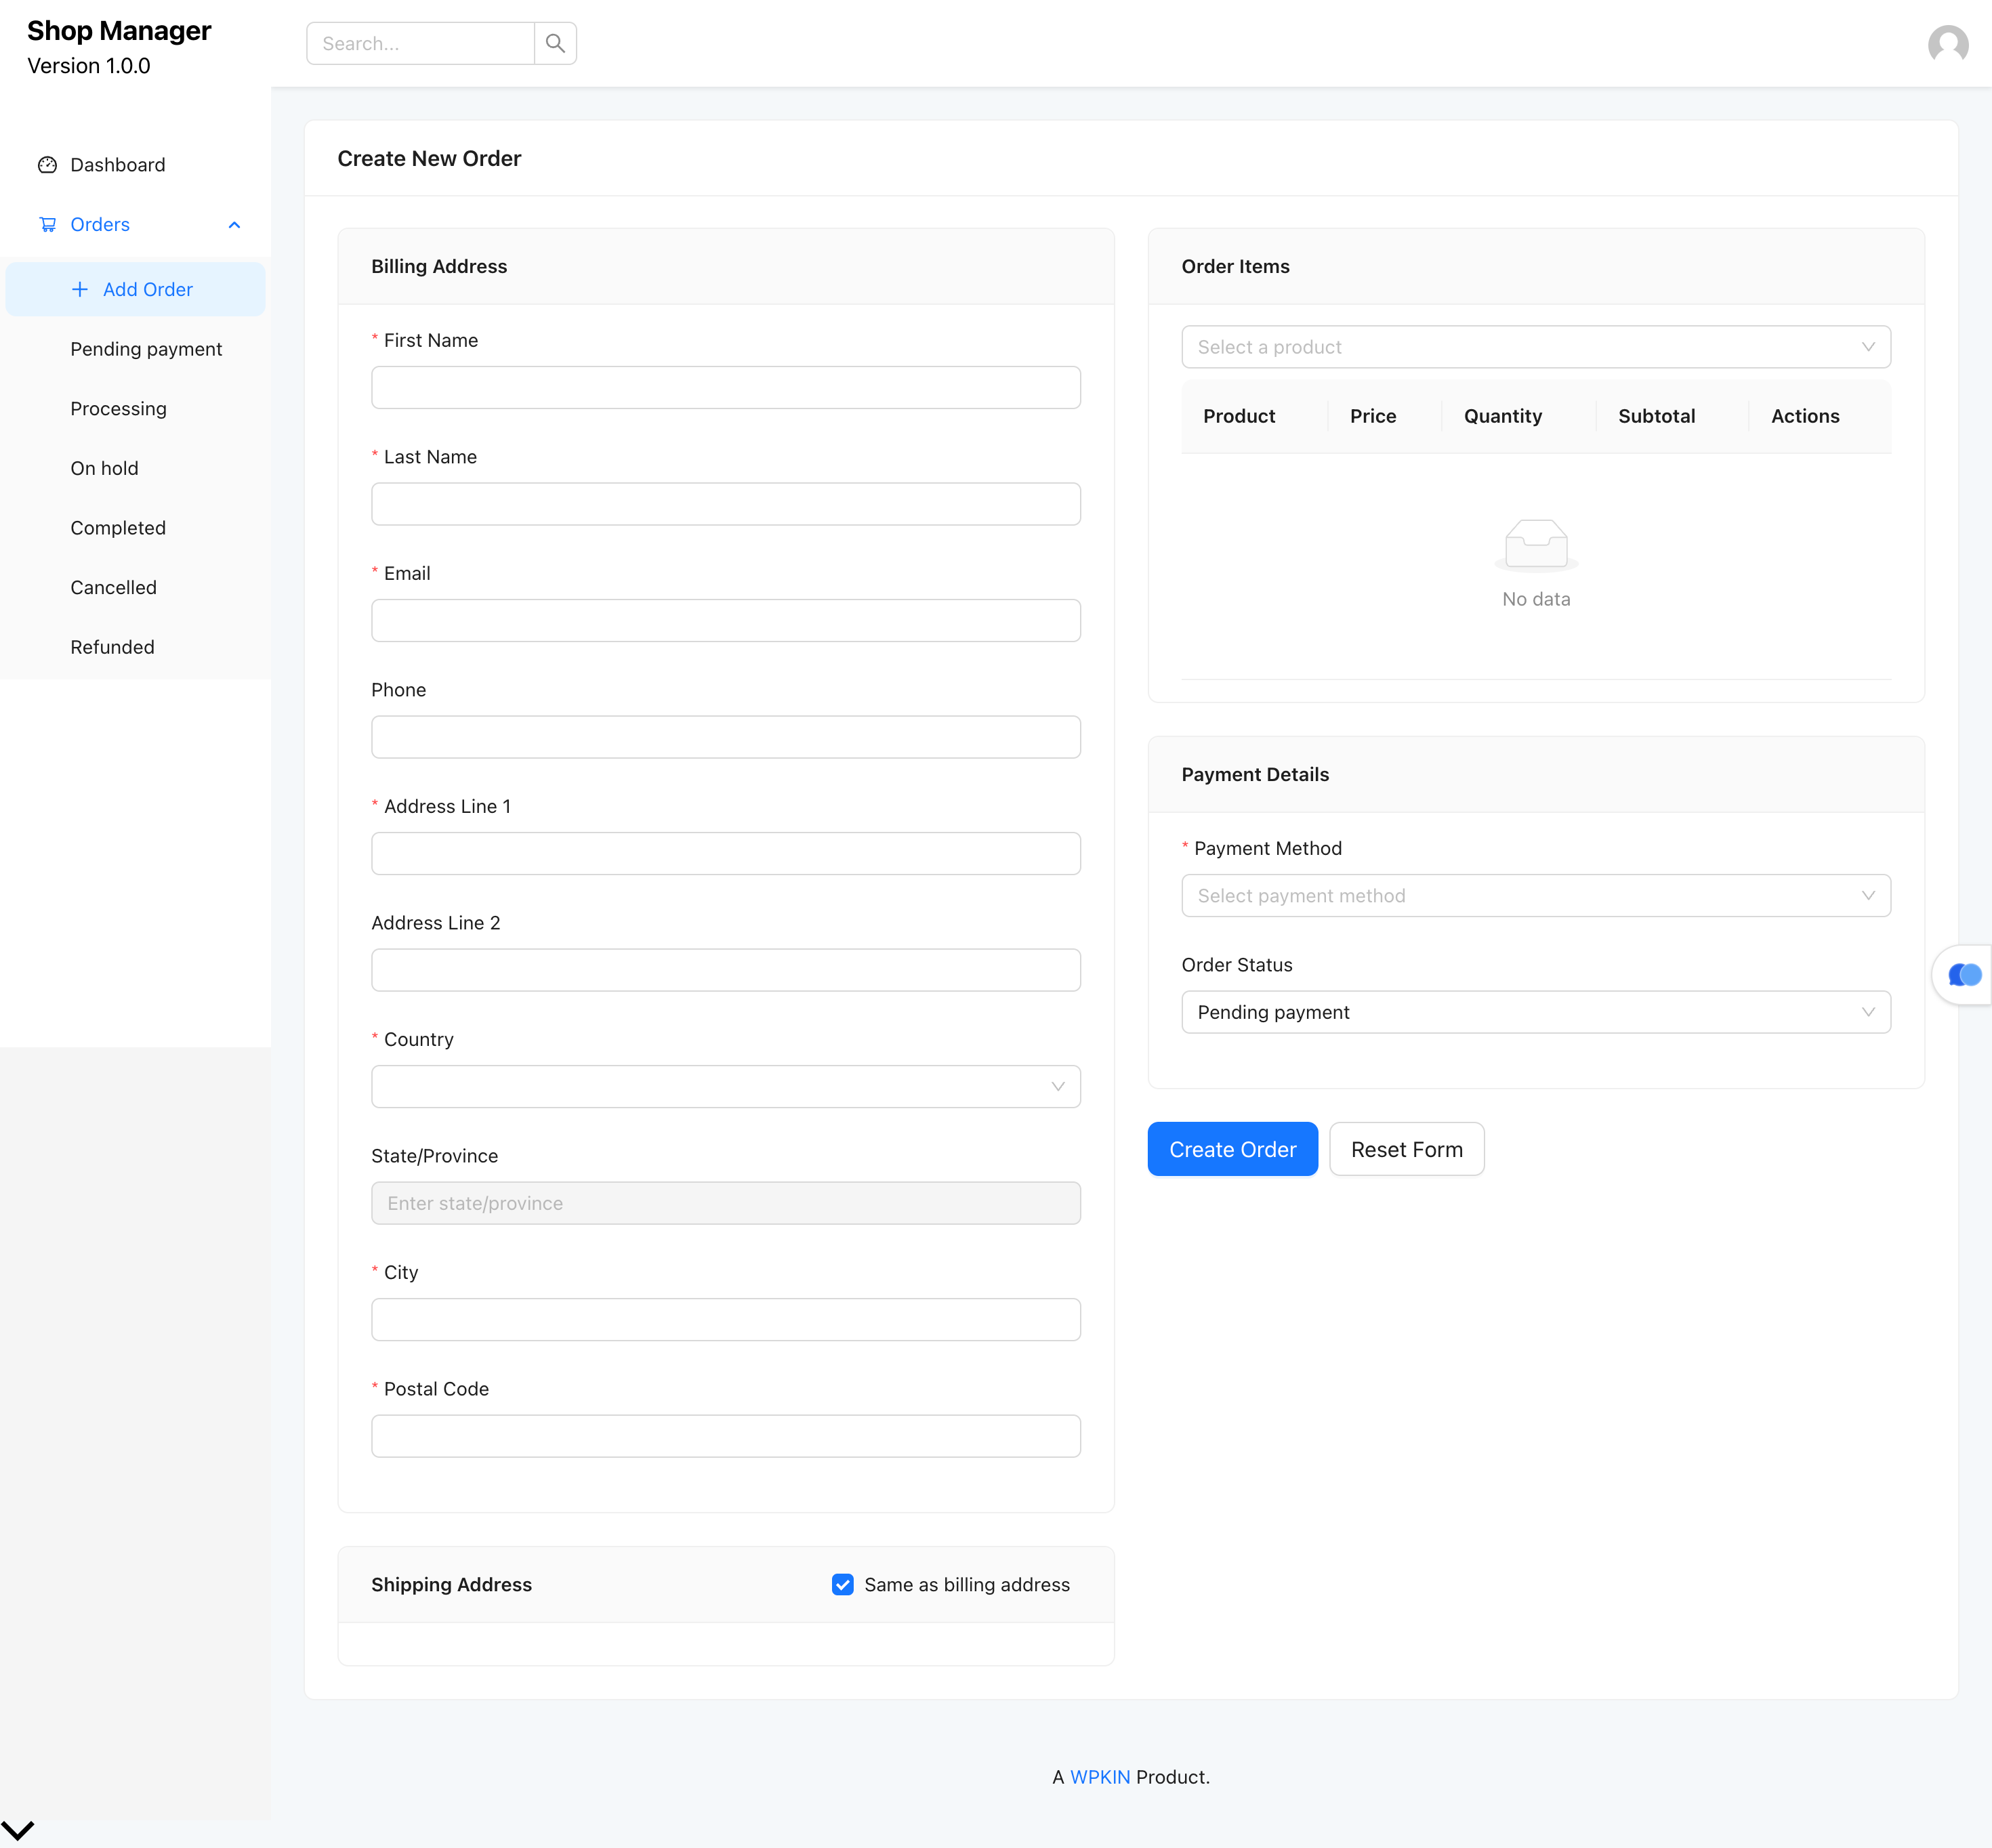Click the floating chat bubble widget
Screen dimensions: 1992x1848
(x=1964, y=975)
